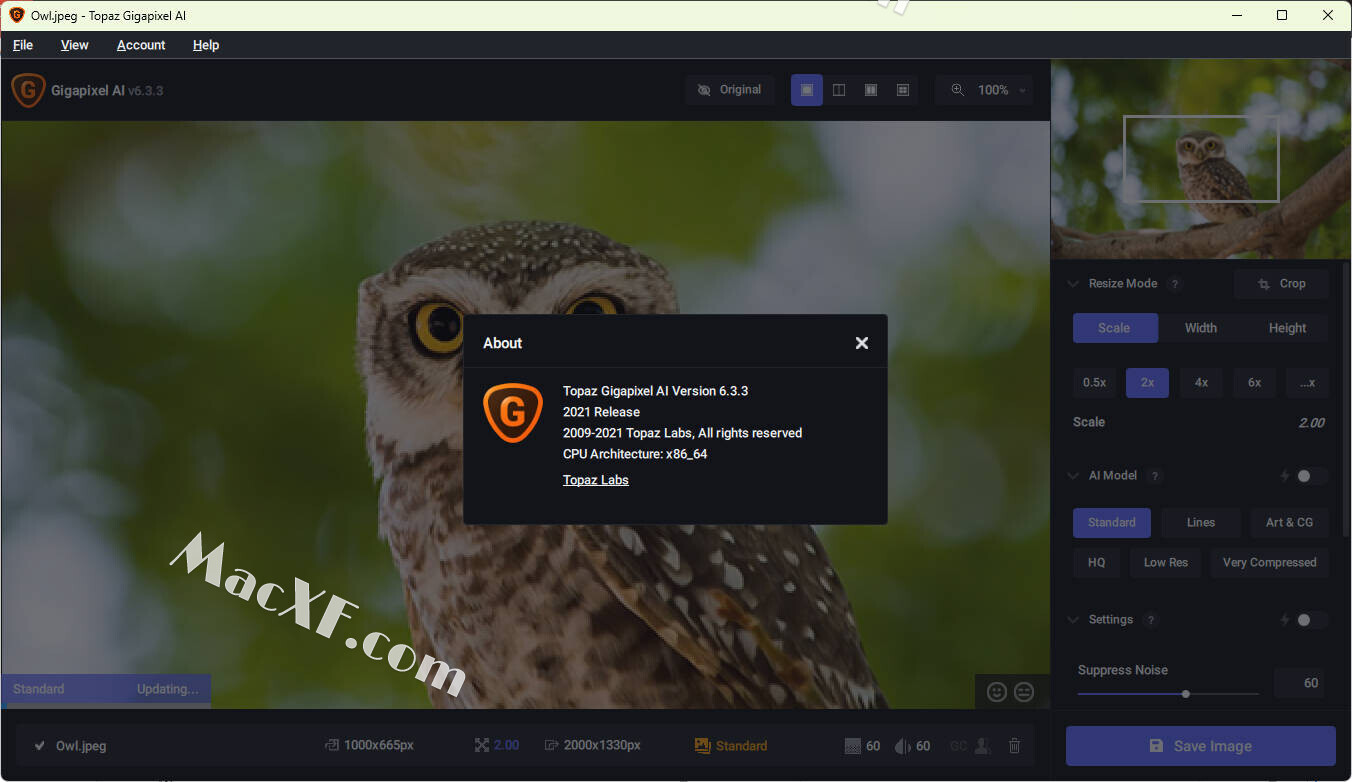Click the Settings lightning bolt icon
1352x782 pixels.
pyautogui.click(x=1285, y=620)
